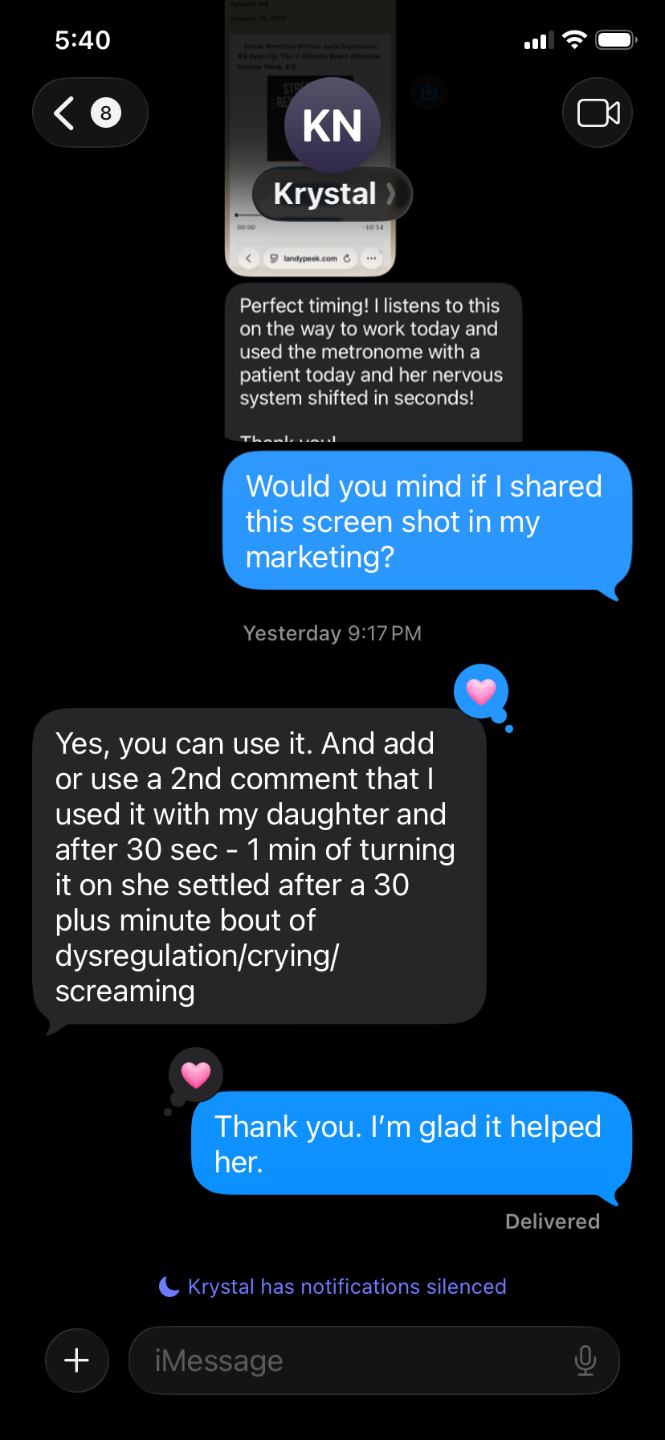This screenshot has height=1440, width=665.
Task: Tap the 'Perfect timing!' message in screenshot
Action: coord(373,362)
